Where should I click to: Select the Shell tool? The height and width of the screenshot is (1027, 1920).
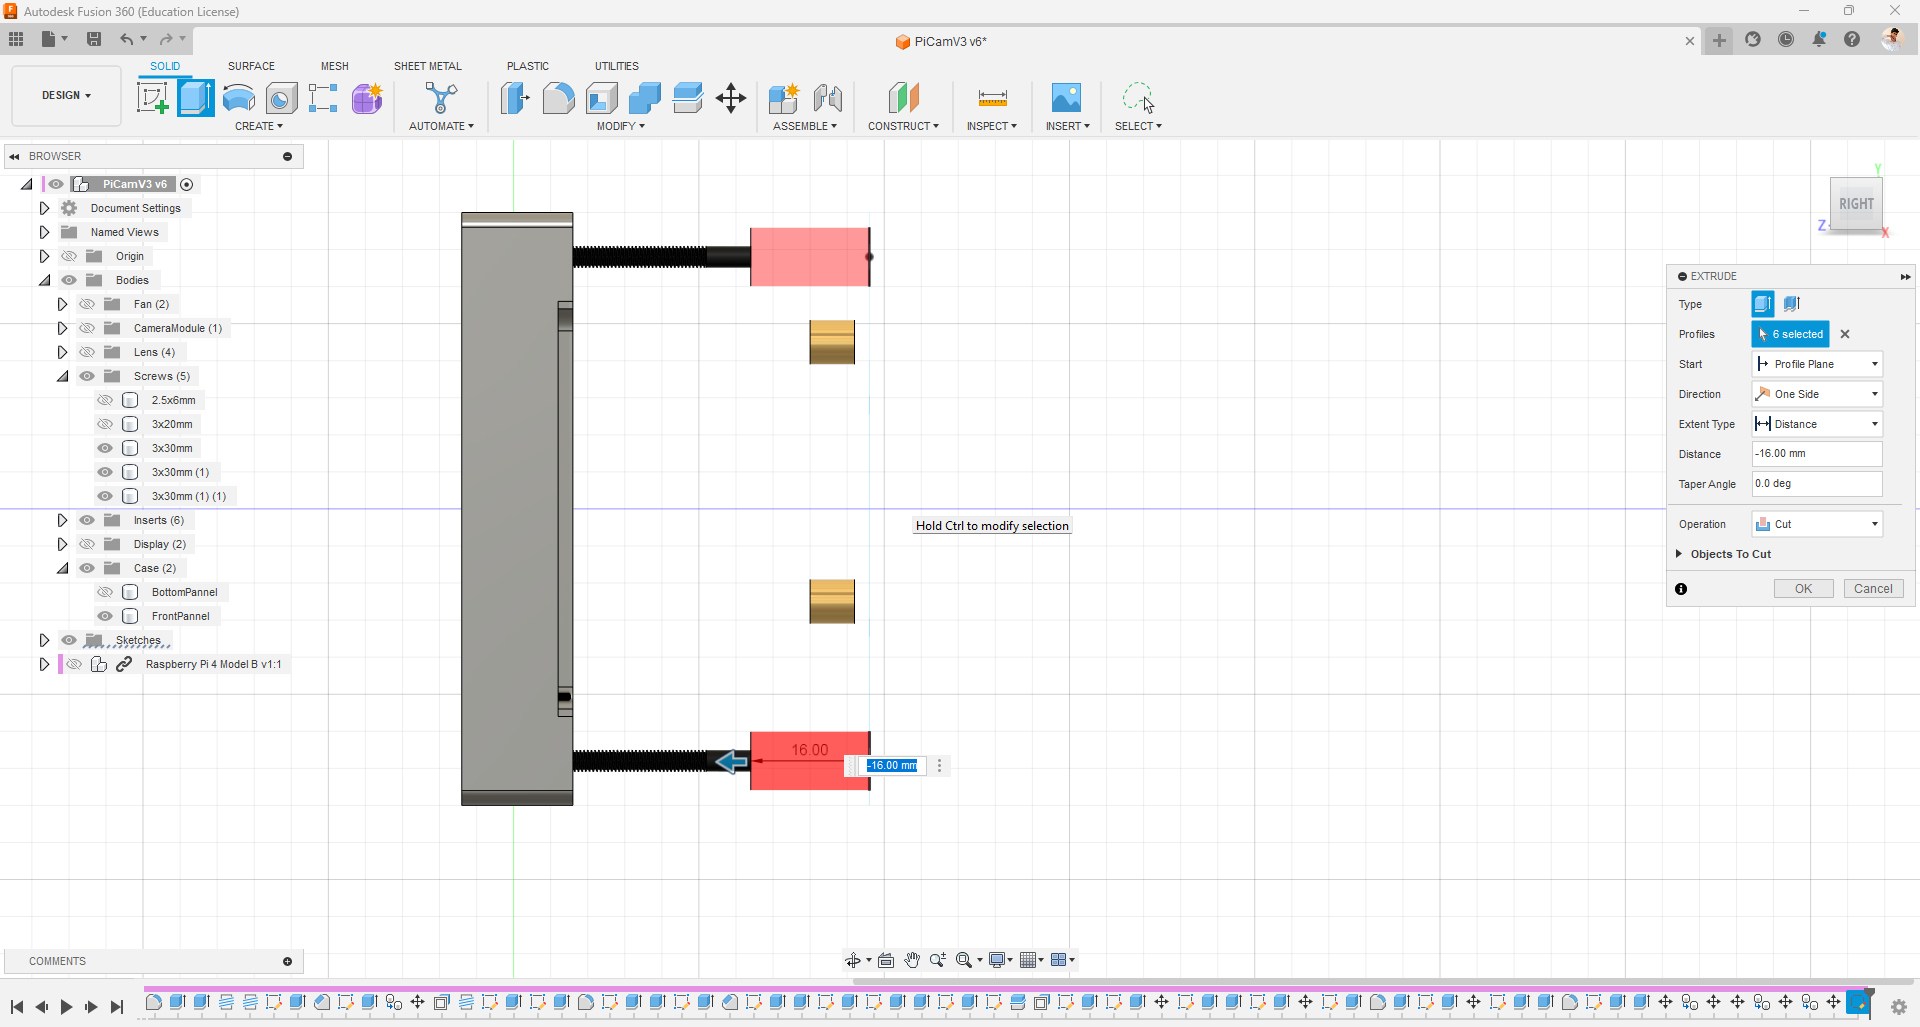602,98
